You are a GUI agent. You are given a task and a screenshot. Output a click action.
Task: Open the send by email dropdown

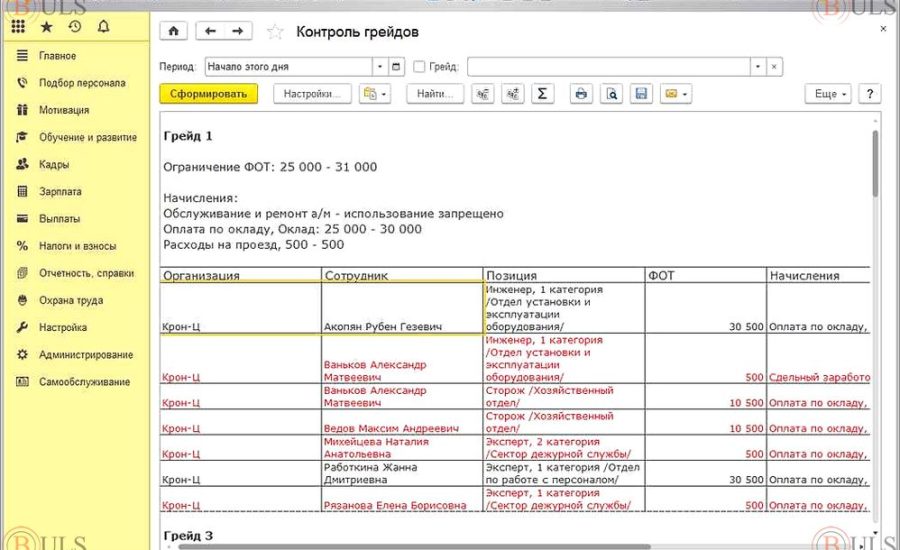[676, 94]
